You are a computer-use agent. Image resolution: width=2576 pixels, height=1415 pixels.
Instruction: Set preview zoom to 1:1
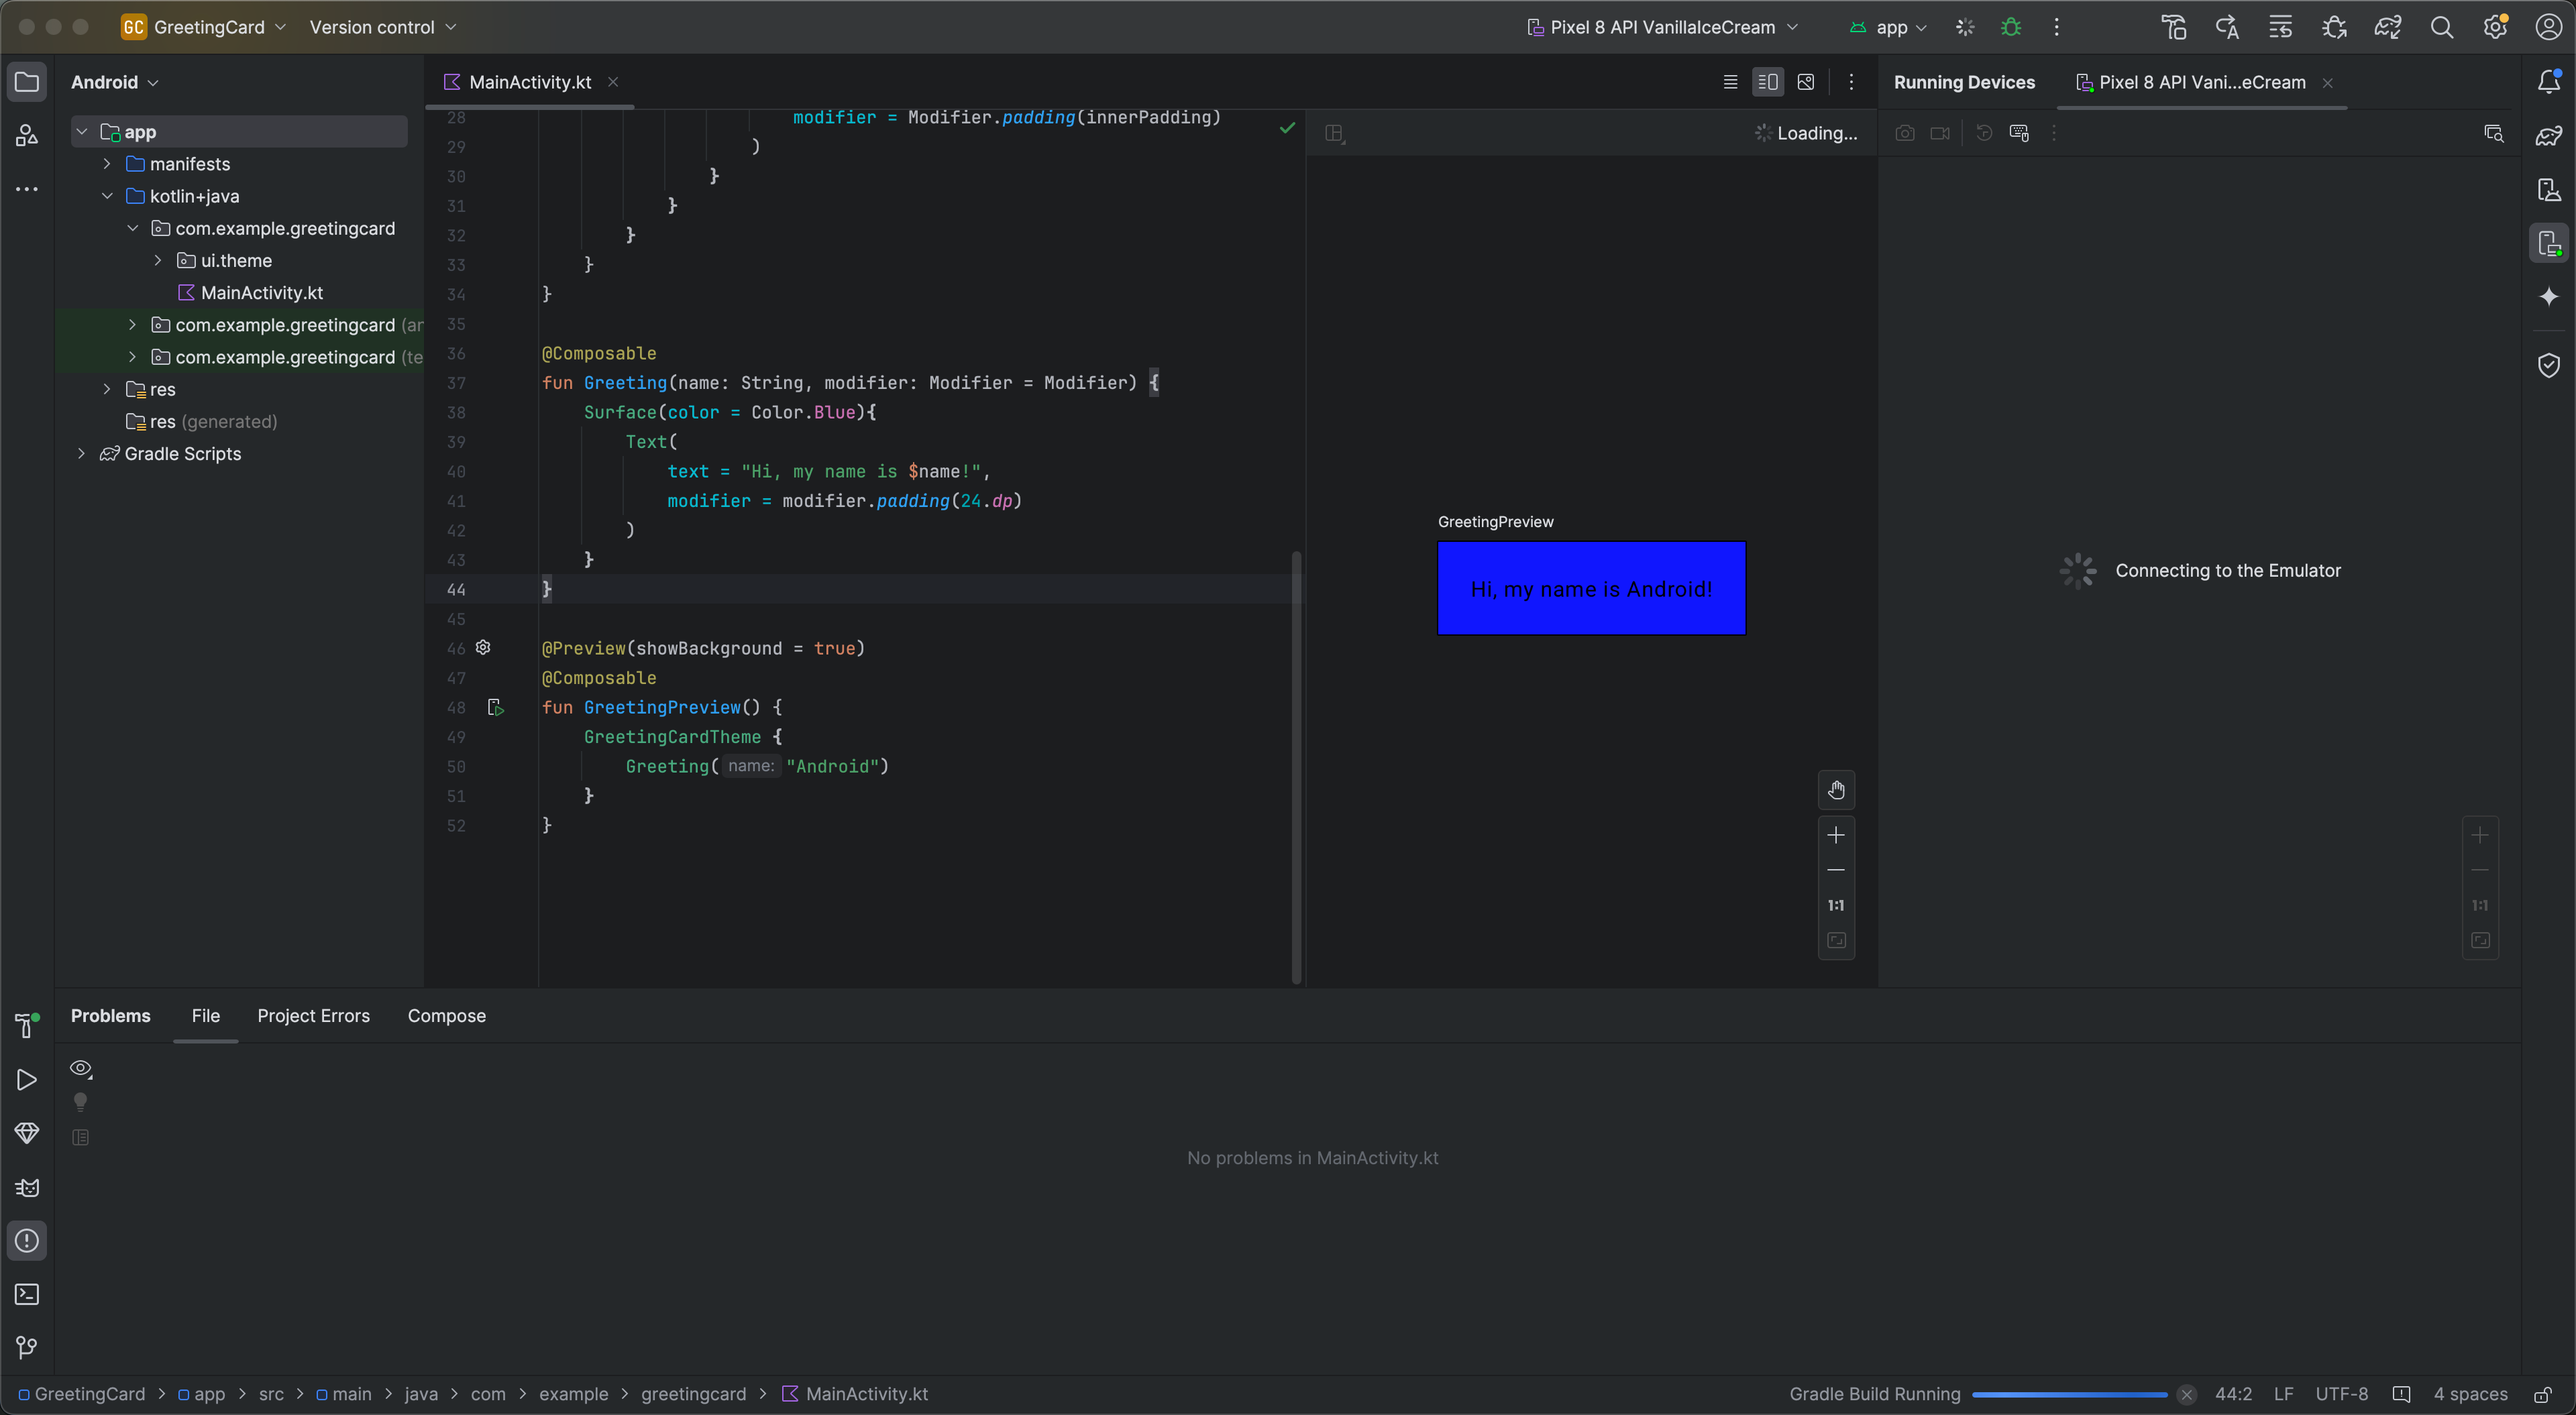point(1836,905)
